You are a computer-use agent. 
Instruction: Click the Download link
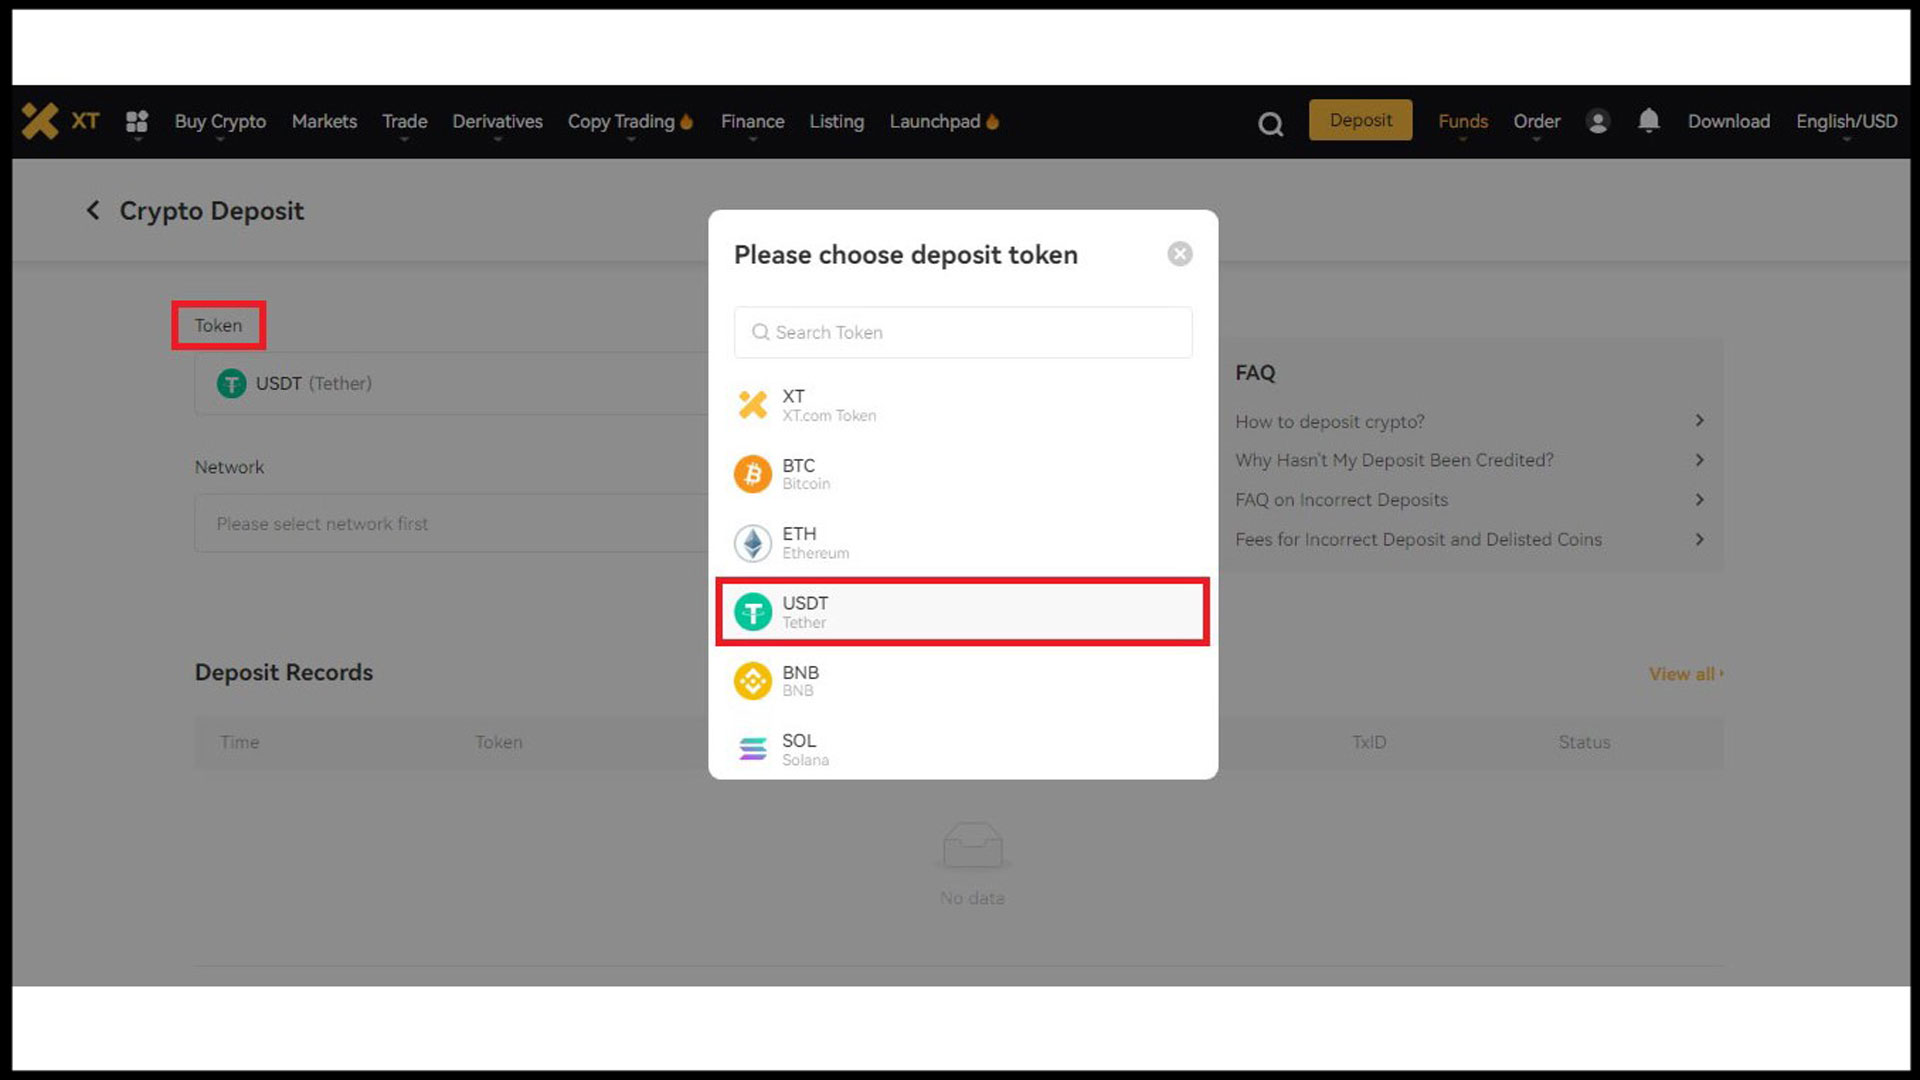1728,121
